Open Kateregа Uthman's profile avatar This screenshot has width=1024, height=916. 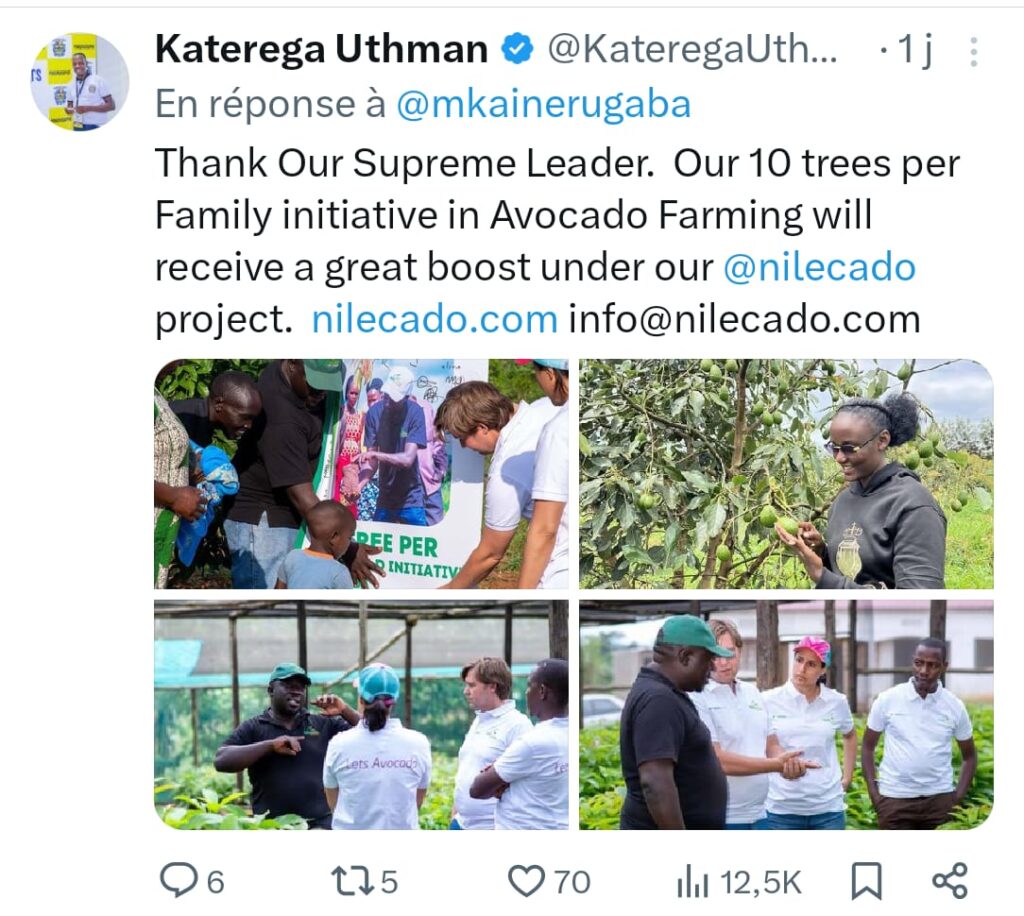pos(79,81)
